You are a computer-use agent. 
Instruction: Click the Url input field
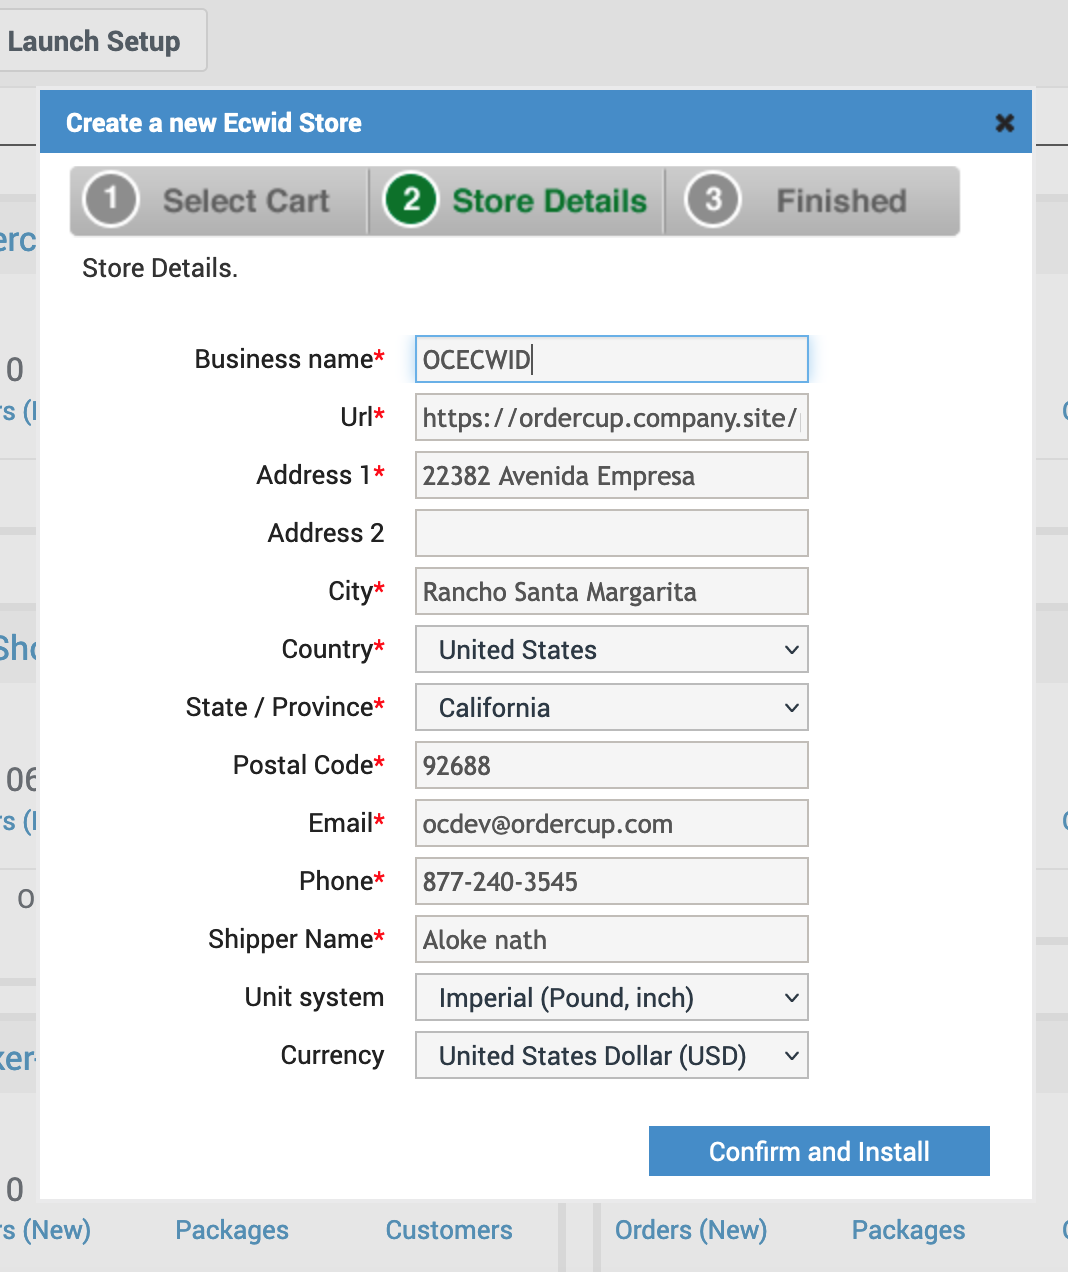(x=612, y=418)
